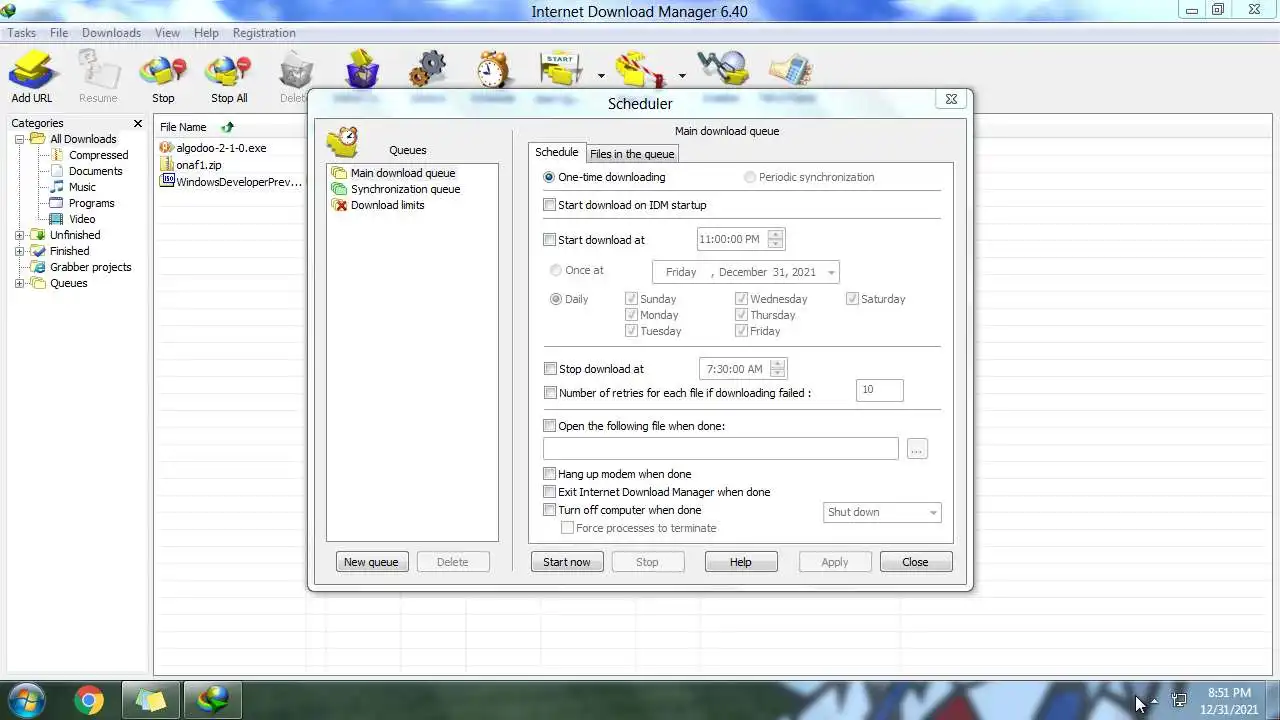Open the View menu
1280x720 pixels.
(x=167, y=33)
